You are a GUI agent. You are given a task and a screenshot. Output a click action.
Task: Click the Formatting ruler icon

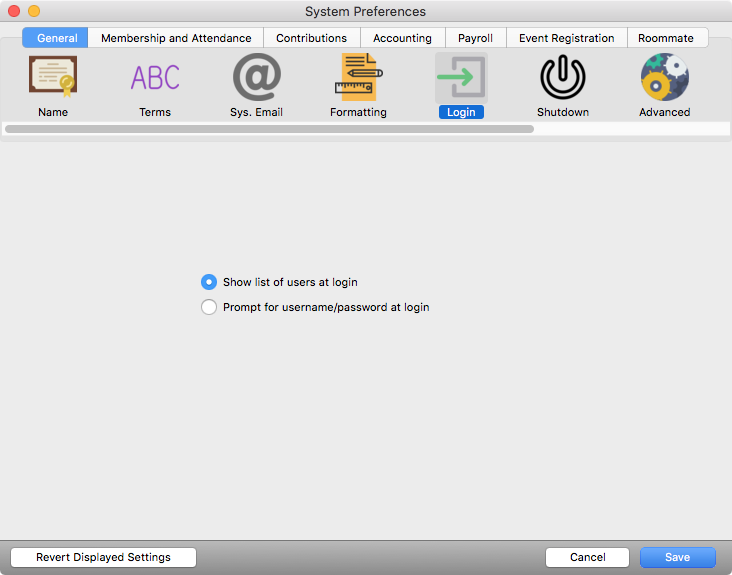point(358,78)
